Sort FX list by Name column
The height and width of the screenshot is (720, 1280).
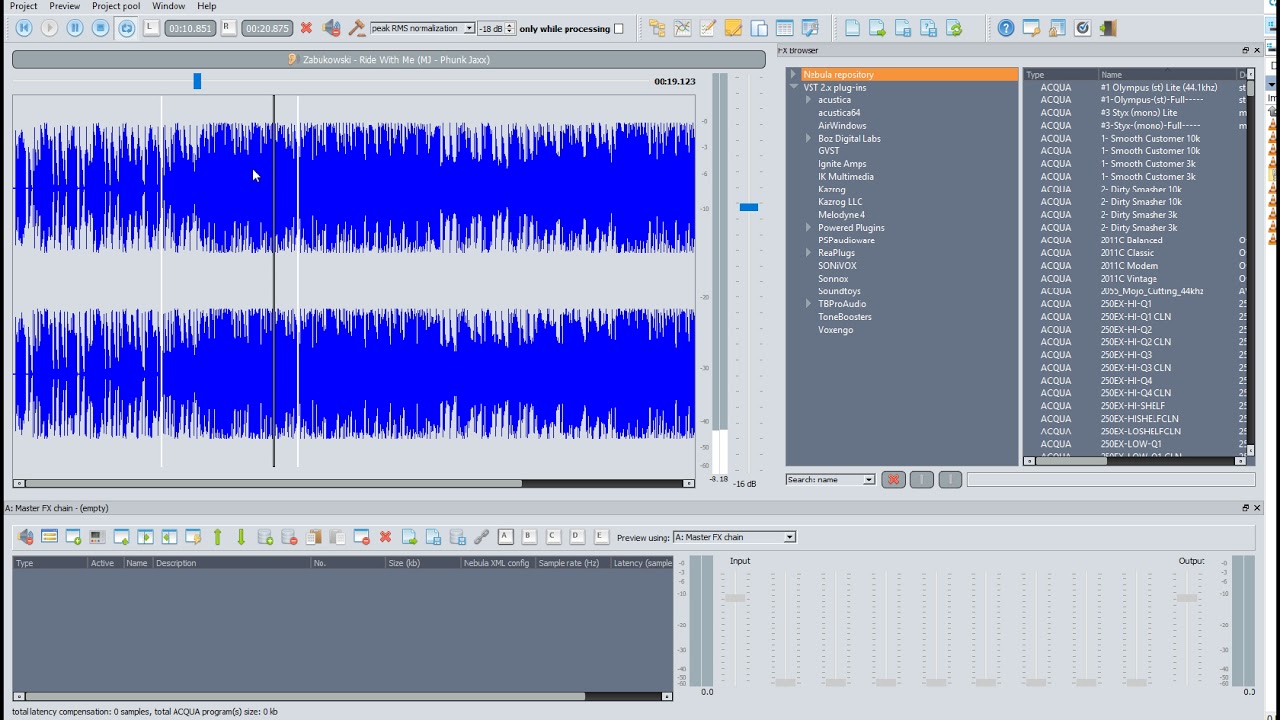(1167, 75)
